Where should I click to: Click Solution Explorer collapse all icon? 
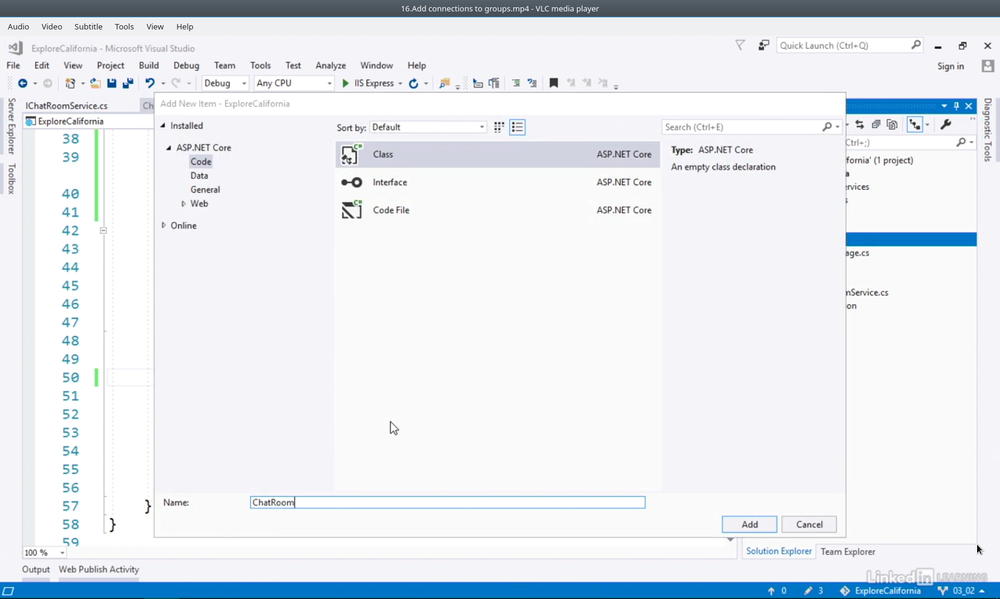point(876,124)
